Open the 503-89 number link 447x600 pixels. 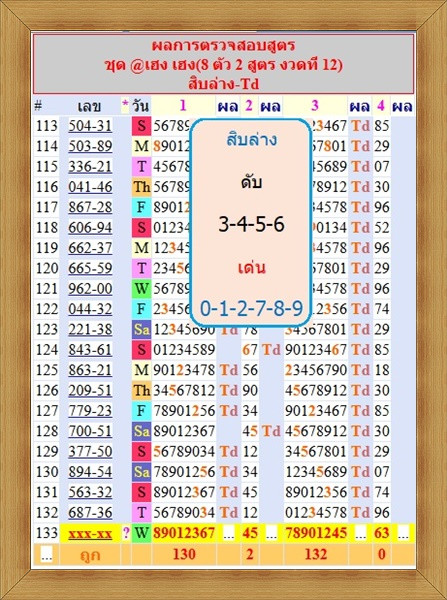point(90,146)
